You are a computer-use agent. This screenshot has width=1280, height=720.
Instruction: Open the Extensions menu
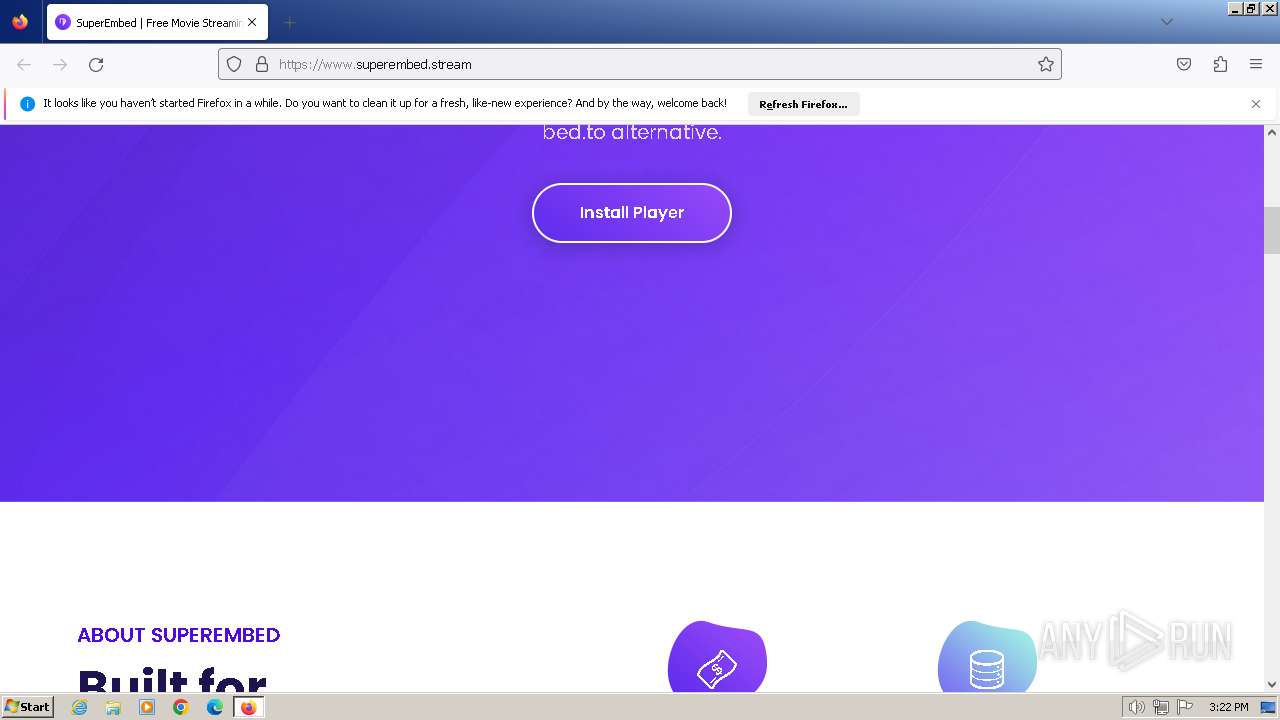[1220, 64]
